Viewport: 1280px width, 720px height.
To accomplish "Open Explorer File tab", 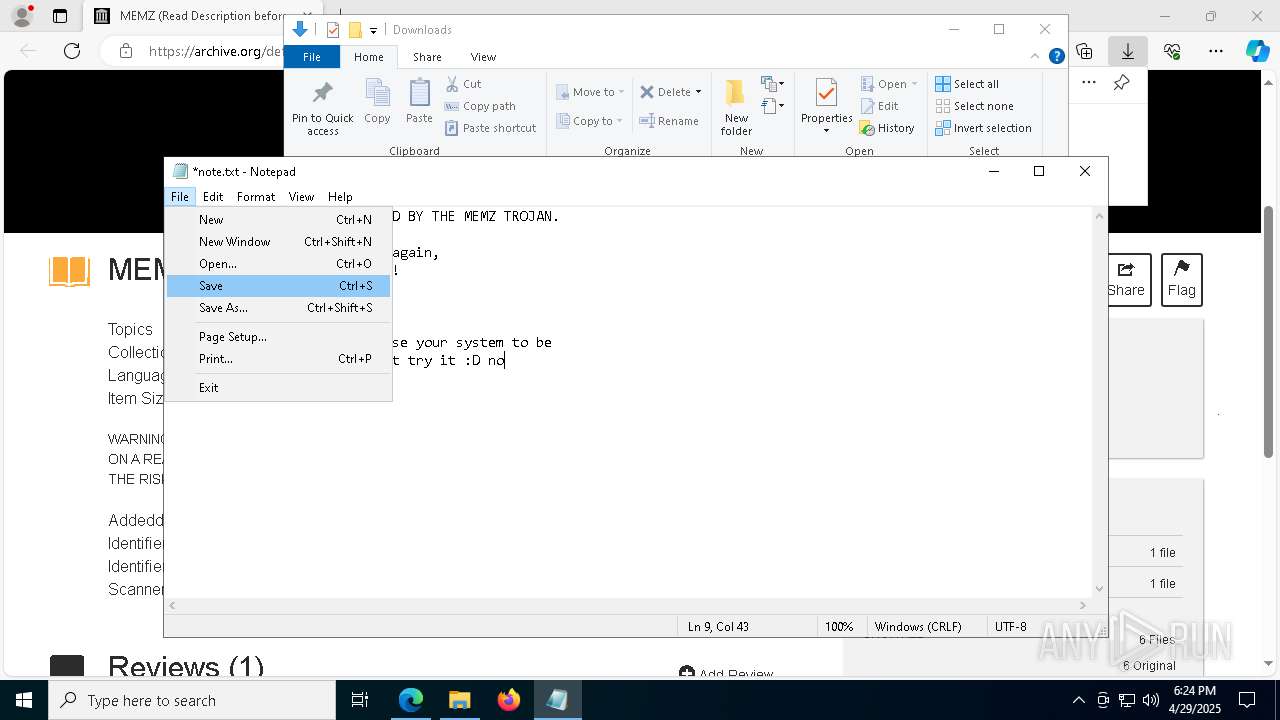I will coord(312,57).
